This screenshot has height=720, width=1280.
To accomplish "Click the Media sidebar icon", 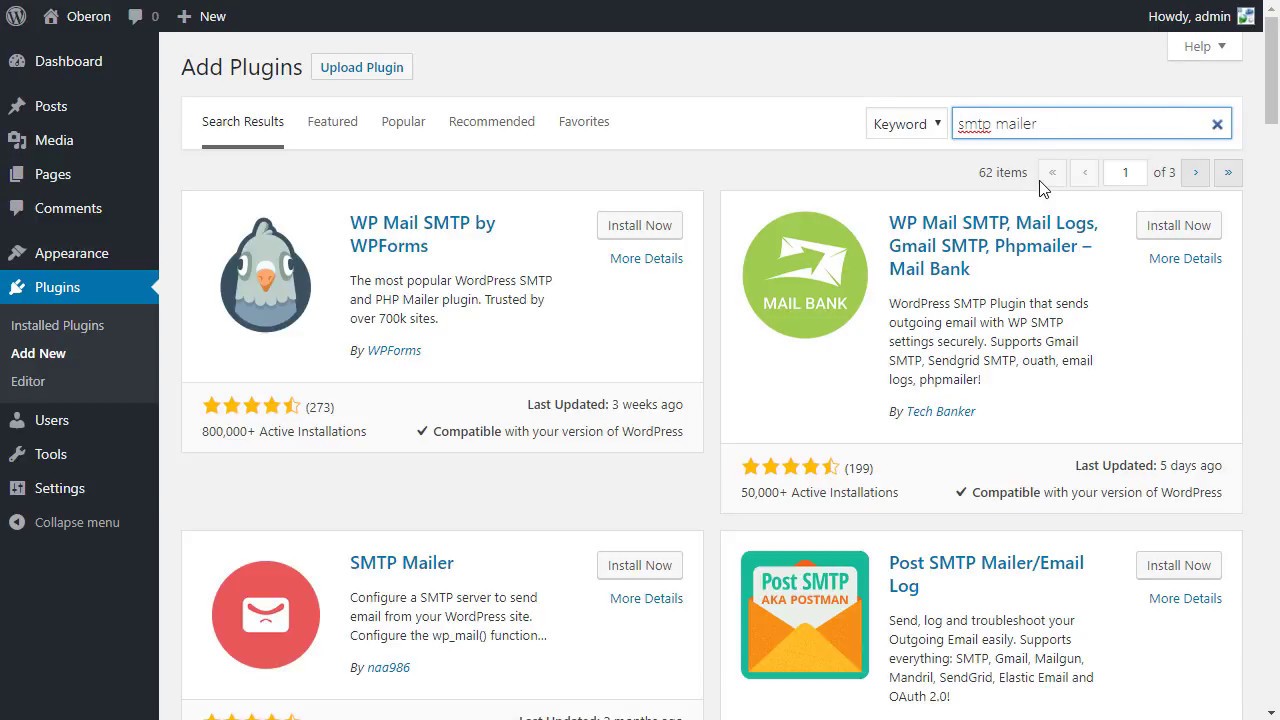I will 17,140.
